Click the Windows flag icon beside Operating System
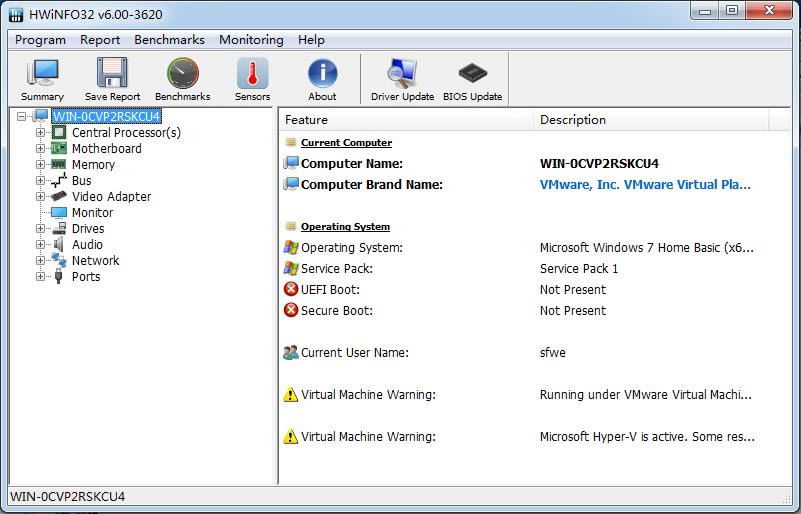Screen dimensions: 801x514 click(x=291, y=247)
